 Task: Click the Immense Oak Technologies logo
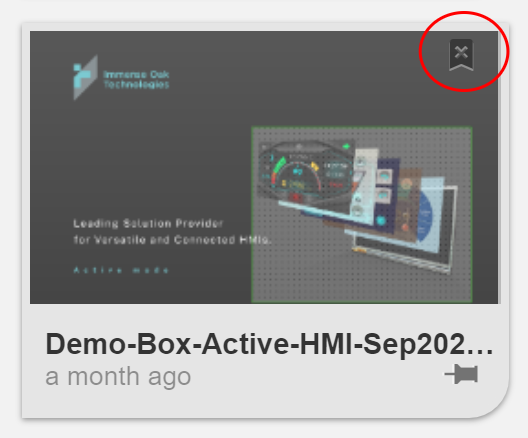point(121,78)
